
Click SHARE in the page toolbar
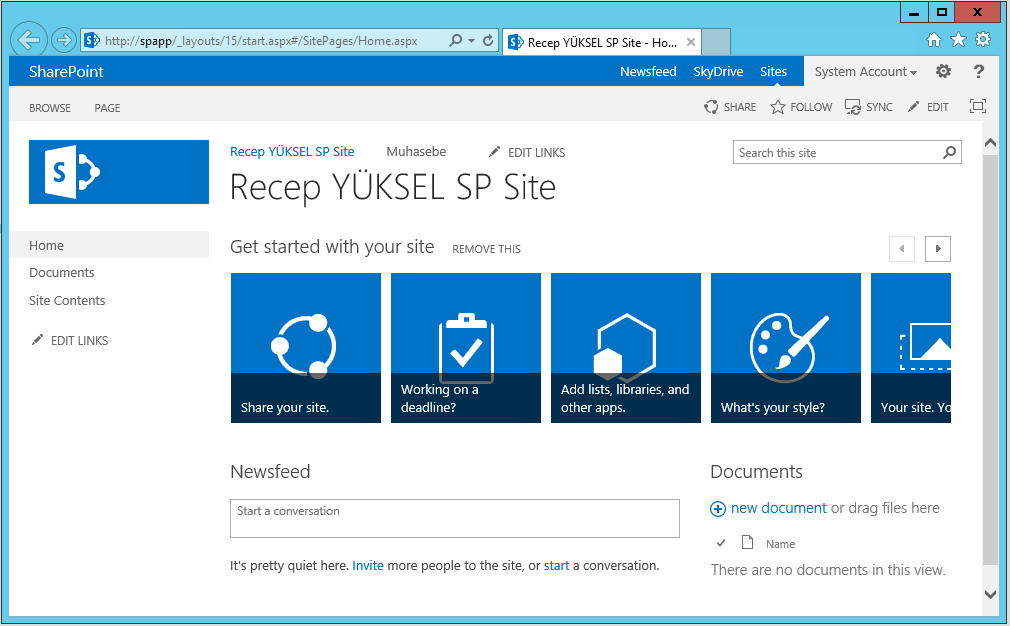coord(730,107)
